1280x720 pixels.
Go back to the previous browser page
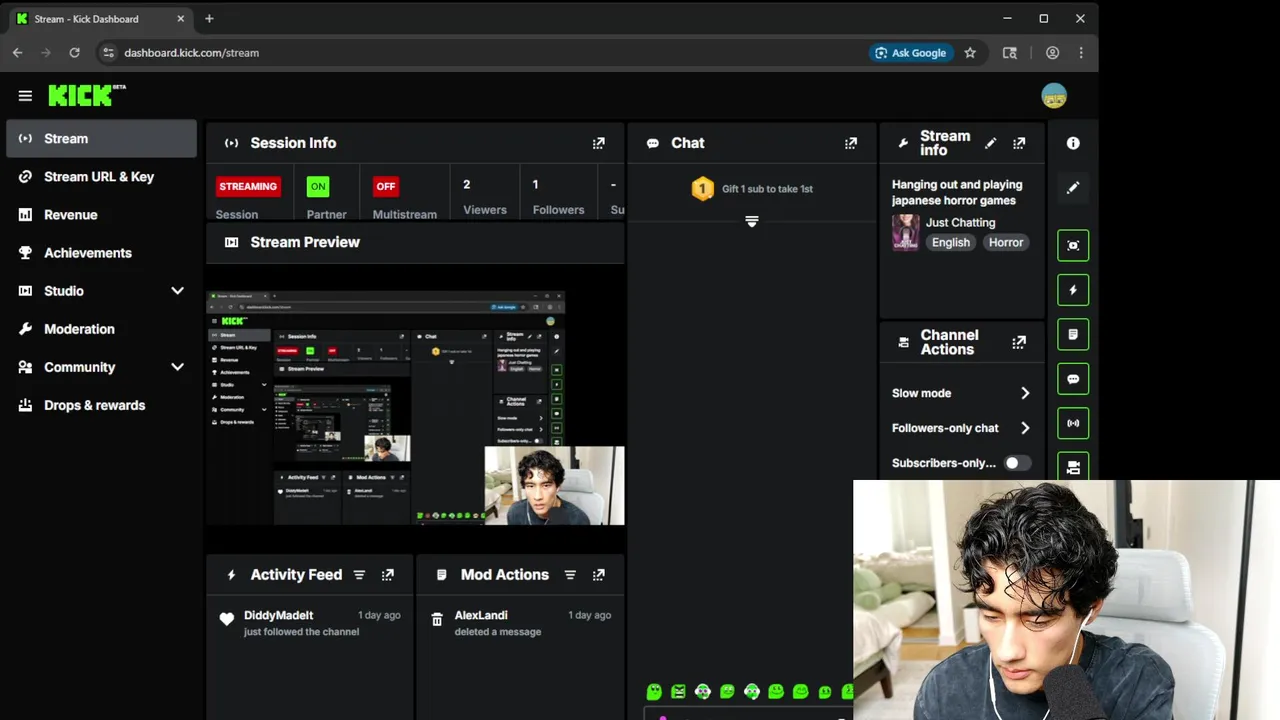click(x=17, y=53)
